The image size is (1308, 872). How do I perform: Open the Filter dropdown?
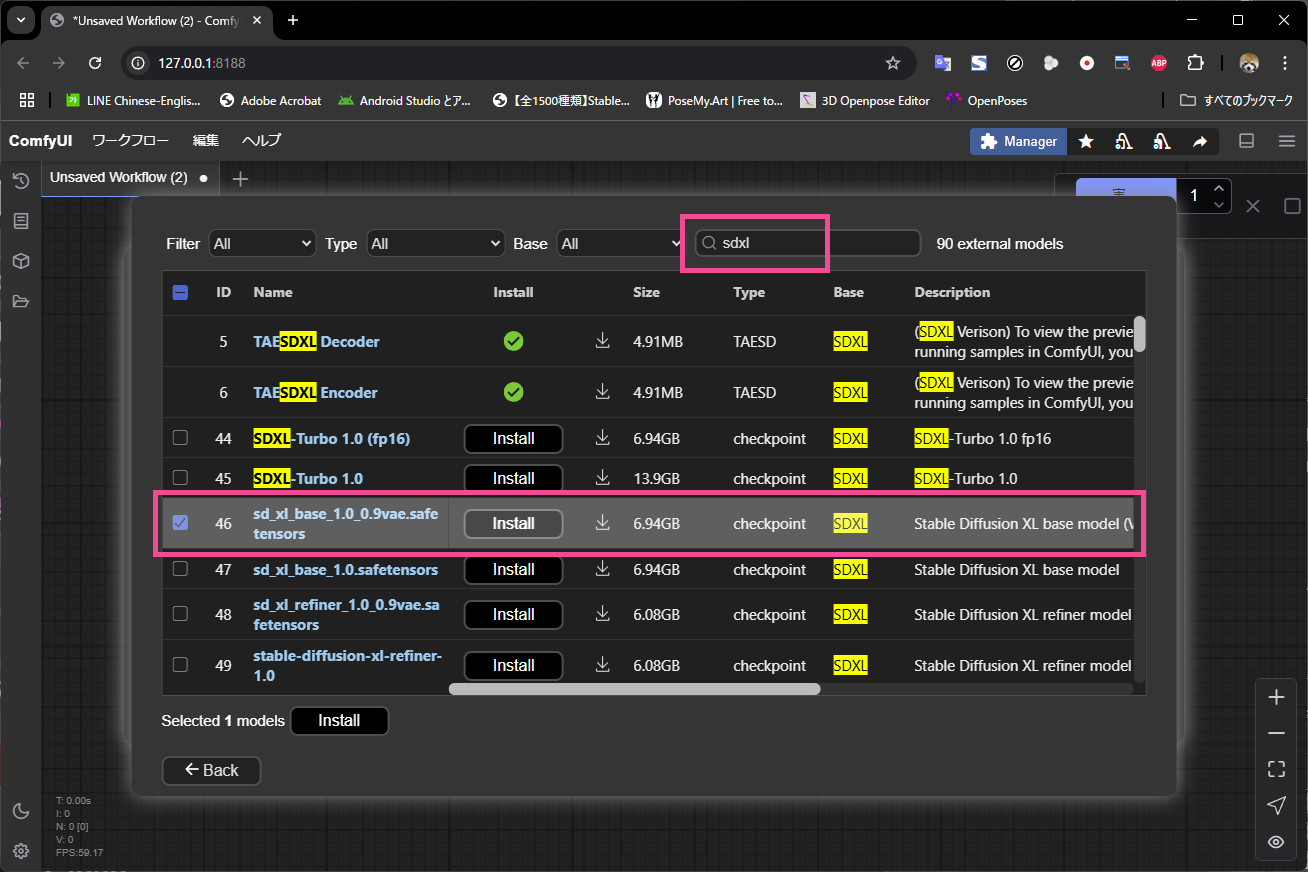(262, 243)
